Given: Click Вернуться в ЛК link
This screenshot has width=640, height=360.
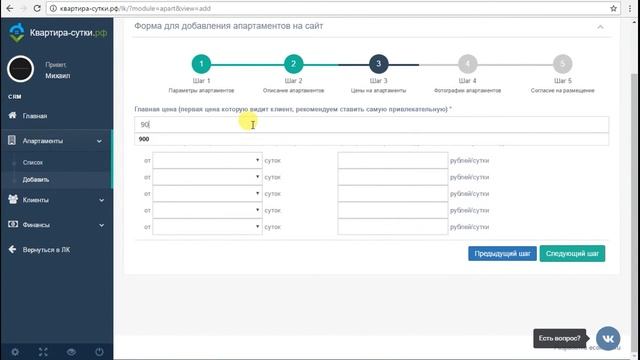Looking at the screenshot, I should 46,250.
